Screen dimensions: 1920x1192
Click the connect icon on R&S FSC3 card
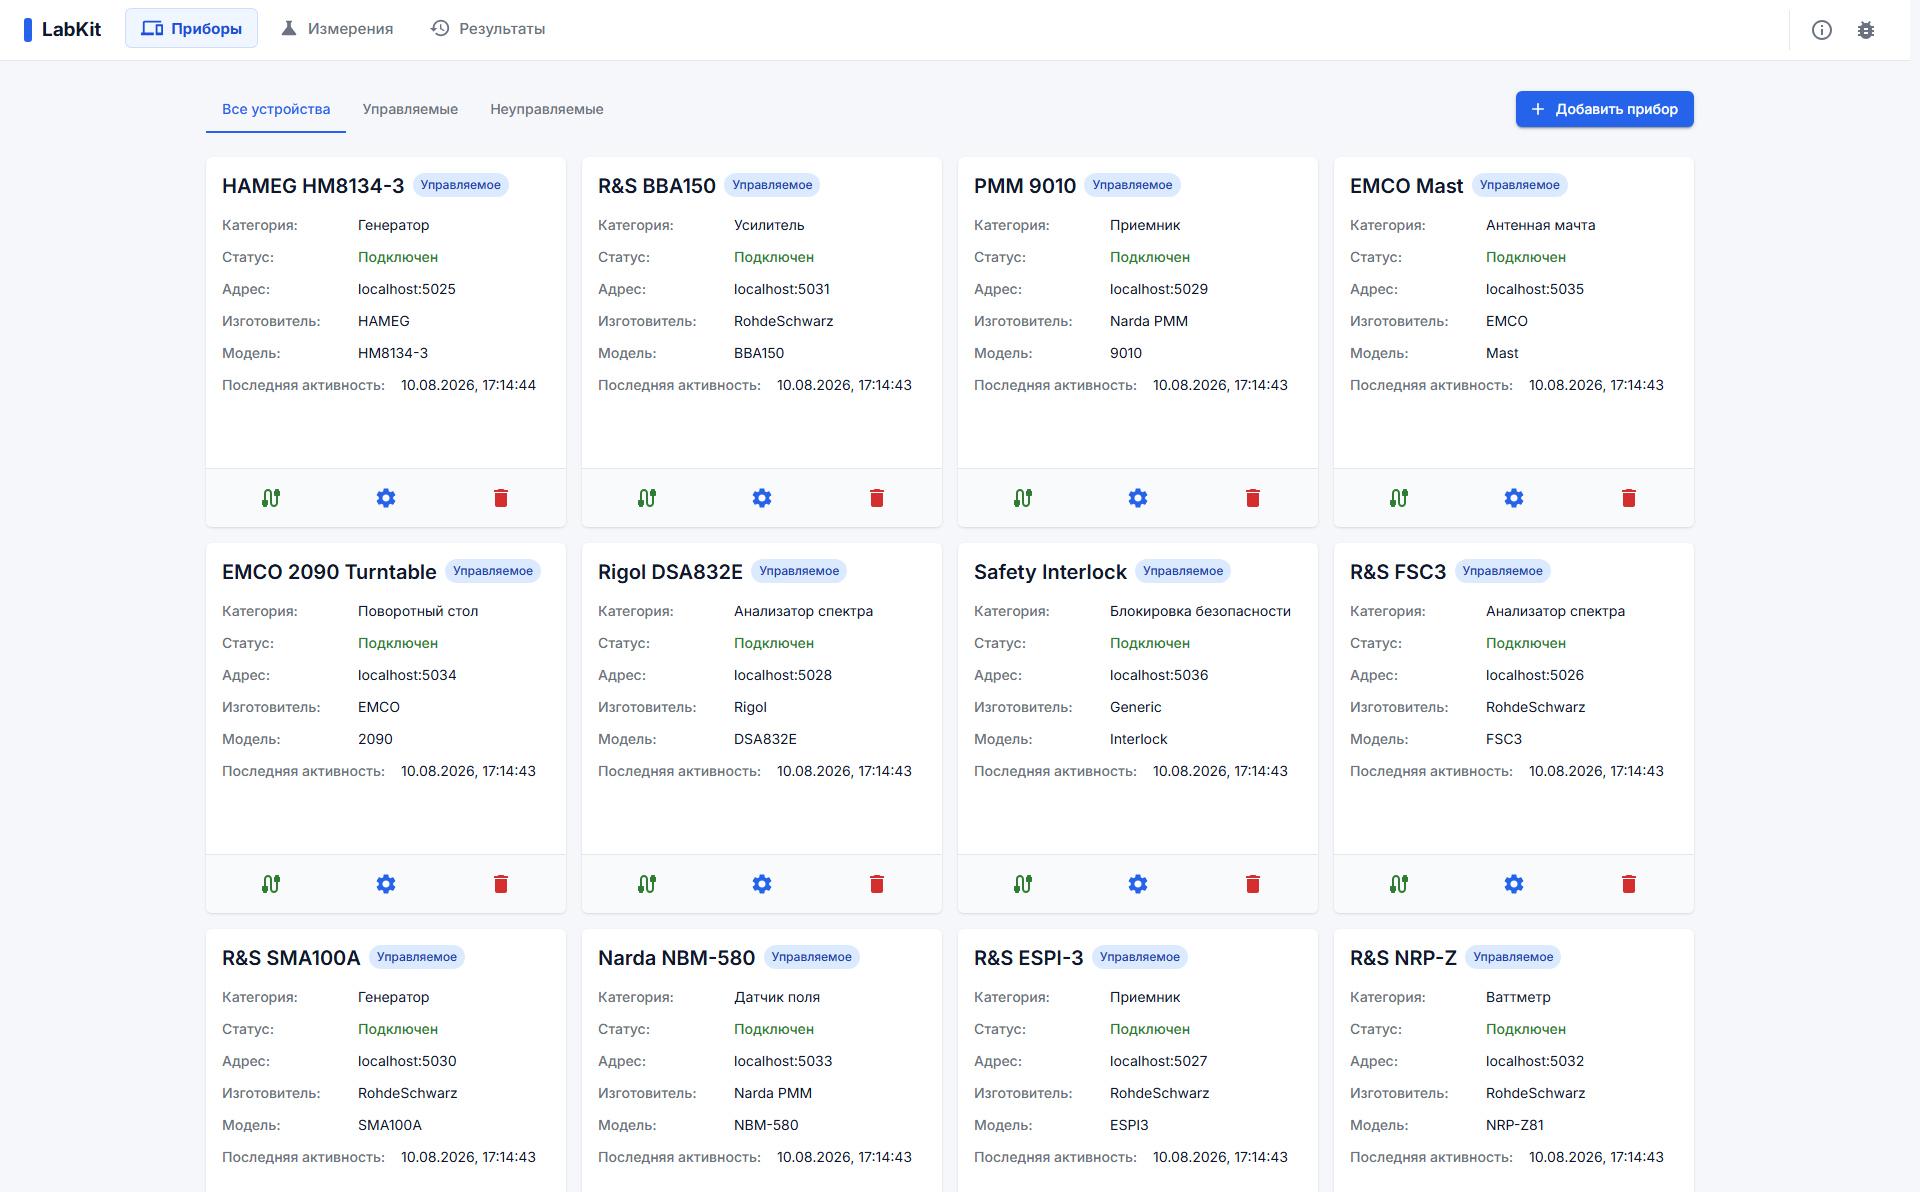point(1399,884)
